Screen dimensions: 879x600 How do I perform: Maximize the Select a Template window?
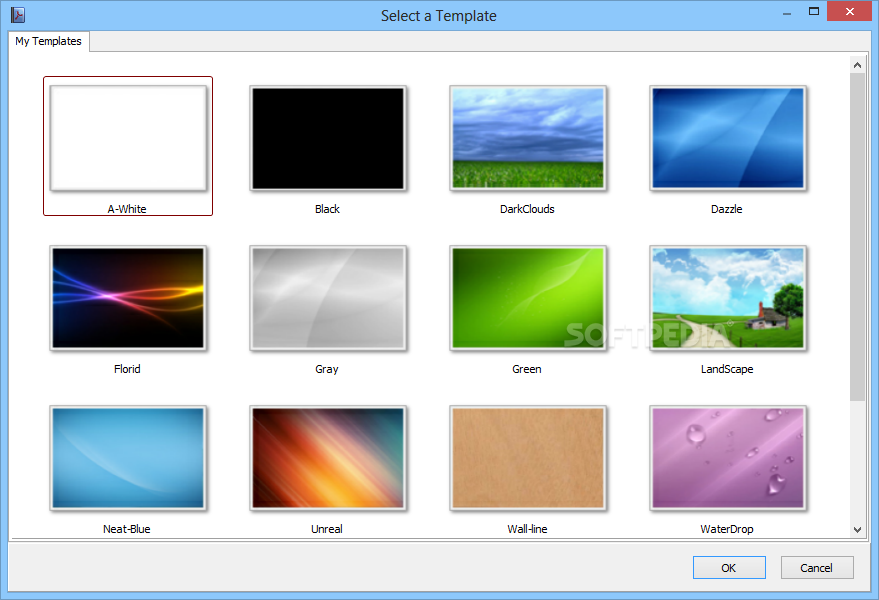pos(814,11)
